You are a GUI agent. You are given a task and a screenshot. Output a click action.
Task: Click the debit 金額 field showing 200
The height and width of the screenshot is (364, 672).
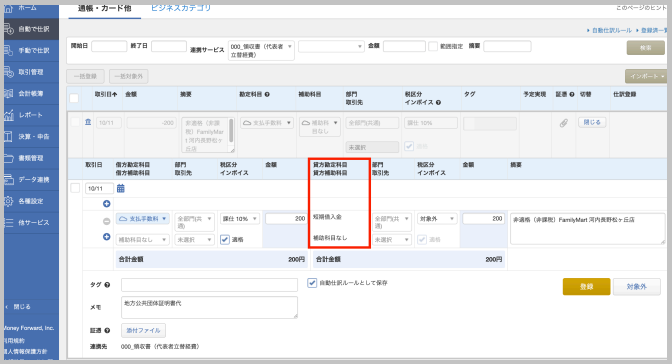tap(286, 219)
